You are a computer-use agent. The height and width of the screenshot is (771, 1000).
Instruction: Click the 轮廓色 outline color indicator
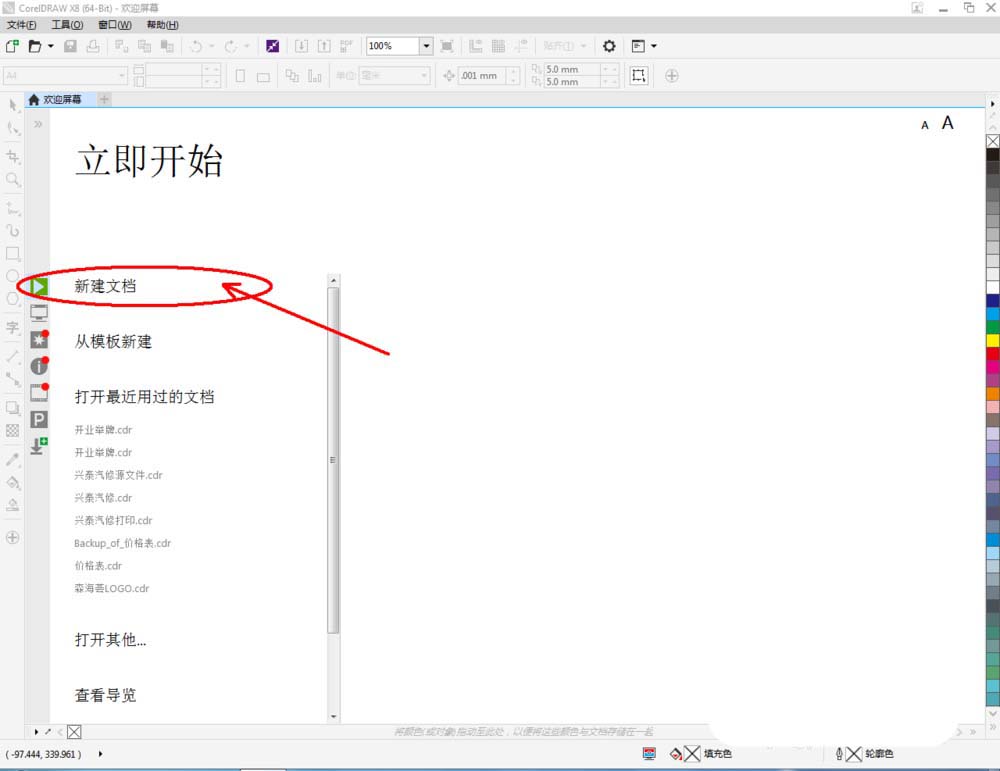click(x=864, y=754)
